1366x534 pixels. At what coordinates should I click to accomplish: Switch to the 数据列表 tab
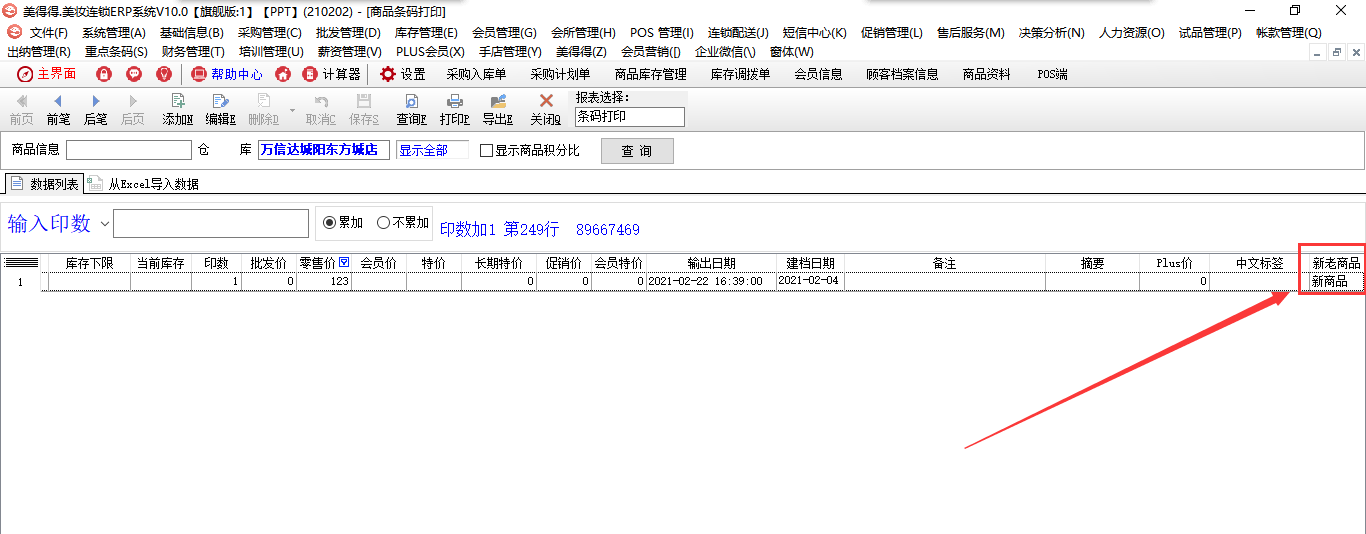click(x=45, y=184)
